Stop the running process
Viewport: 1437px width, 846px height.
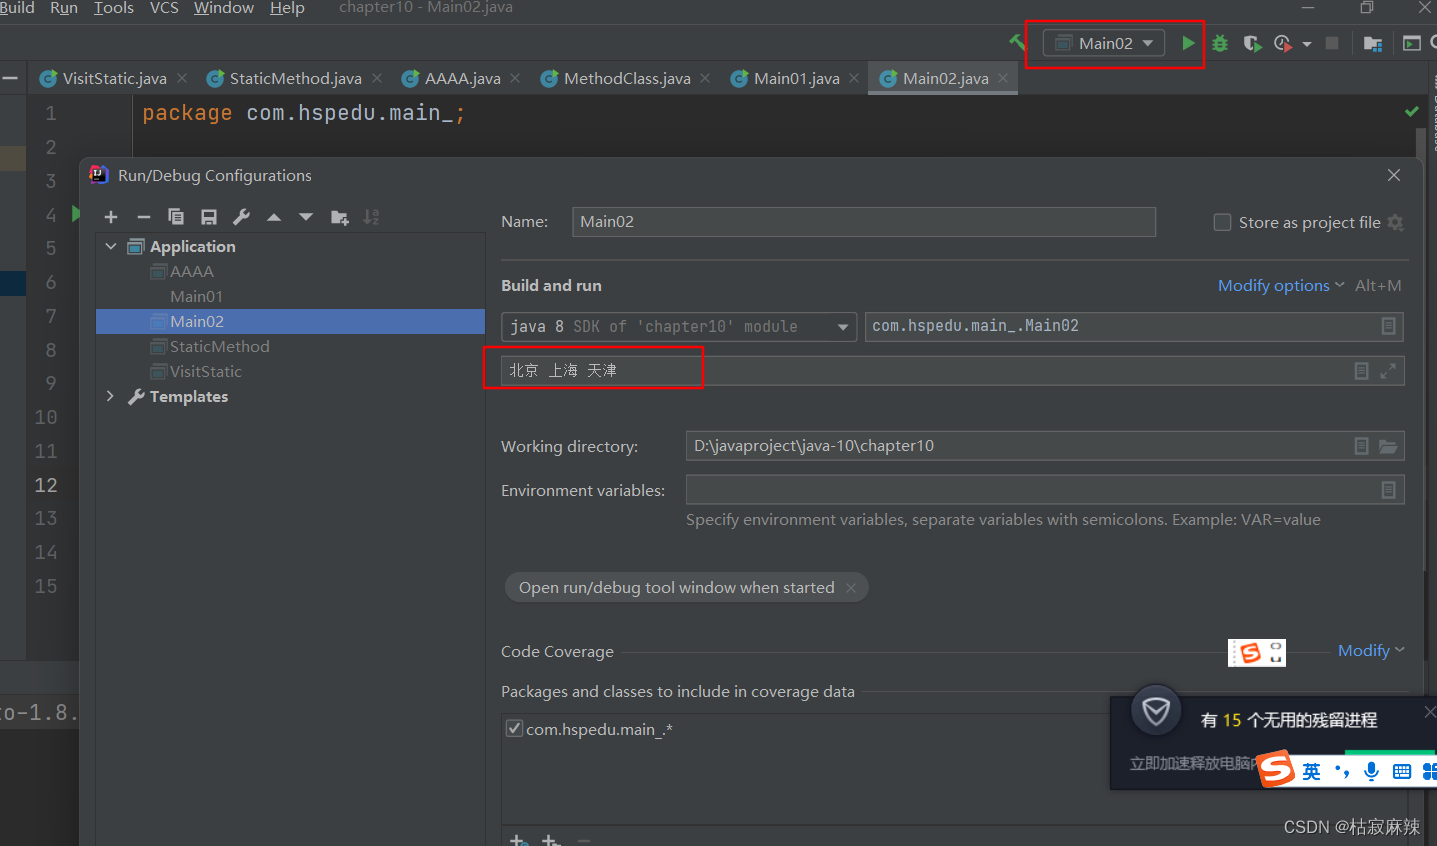point(1332,43)
